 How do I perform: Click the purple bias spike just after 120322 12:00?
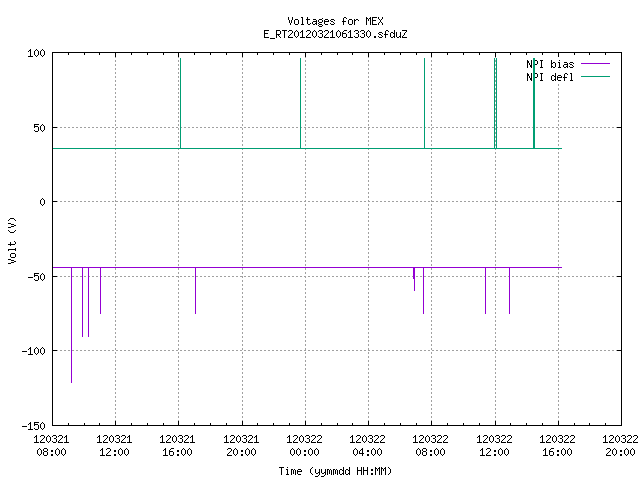click(x=509, y=291)
